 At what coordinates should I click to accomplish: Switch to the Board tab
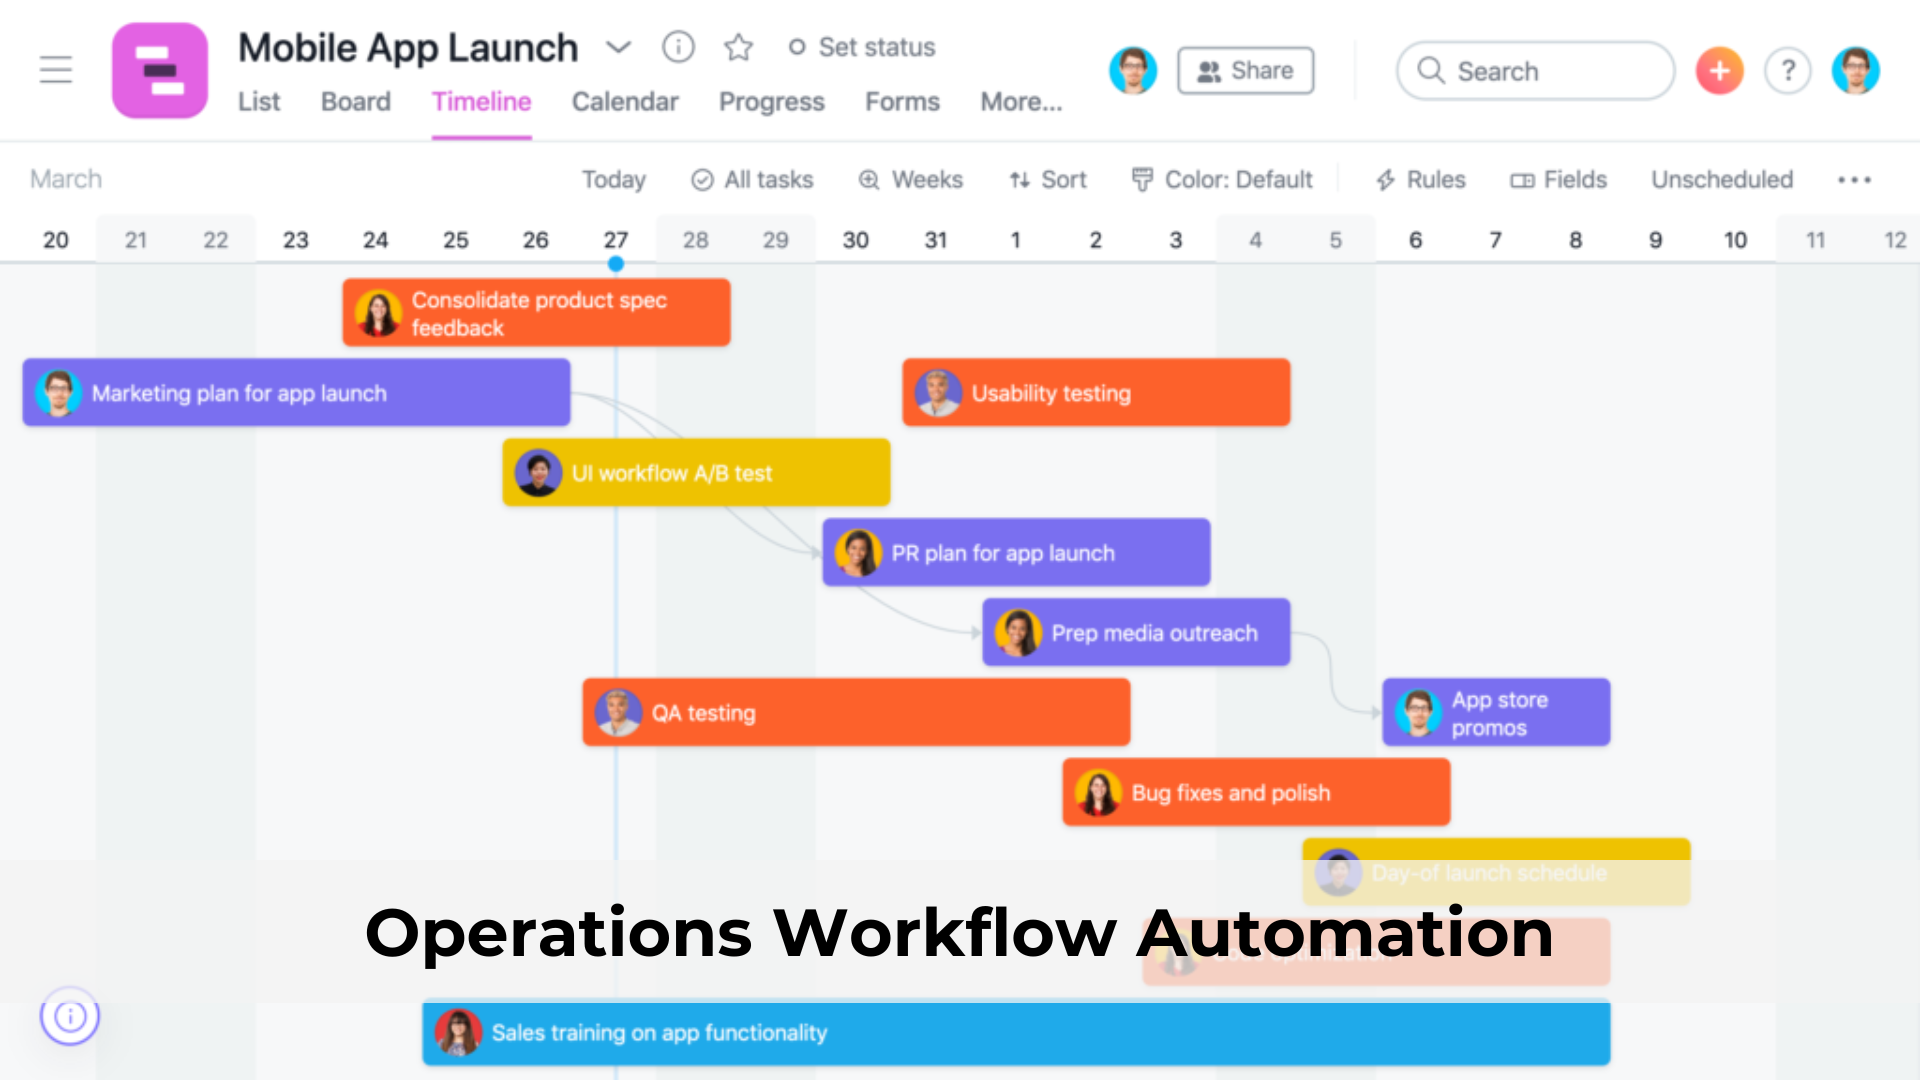356,102
